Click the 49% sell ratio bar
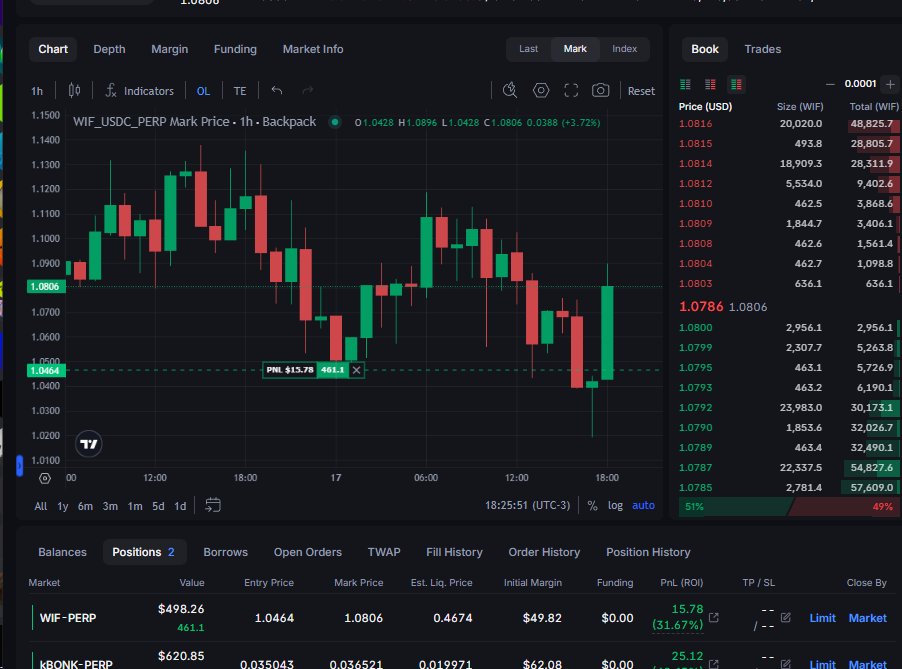This screenshot has height=669, width=902. [x=844, y=507]
